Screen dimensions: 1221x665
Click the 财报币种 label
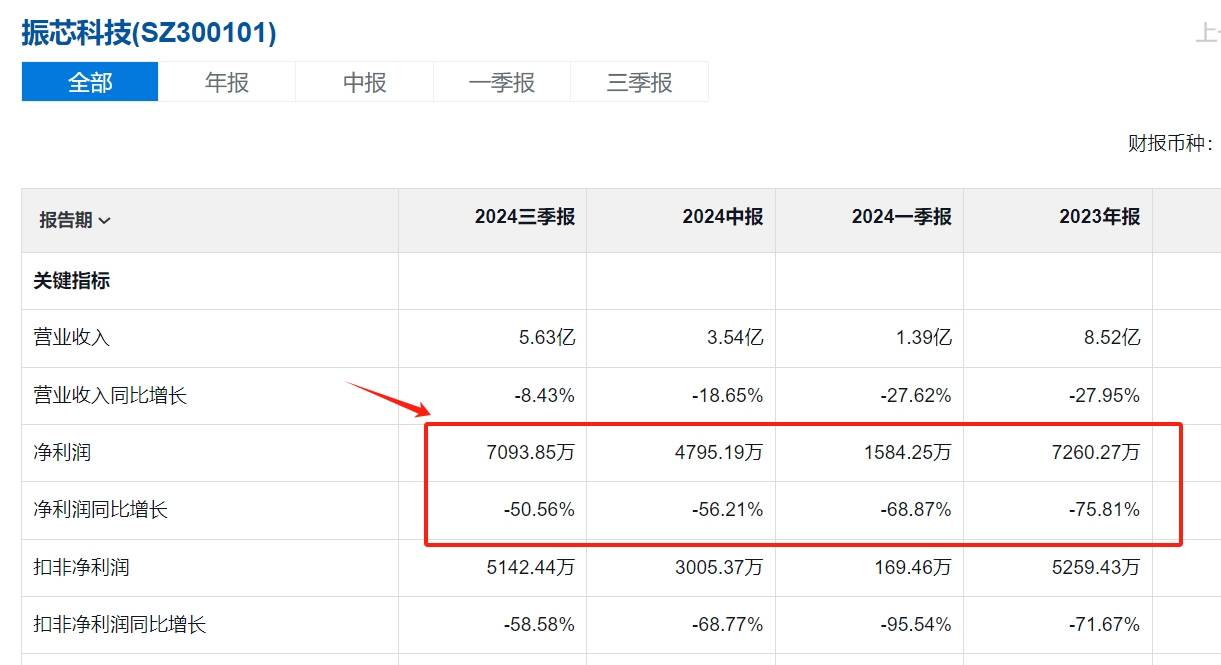pyautogui.click(x=1170, y=143)
